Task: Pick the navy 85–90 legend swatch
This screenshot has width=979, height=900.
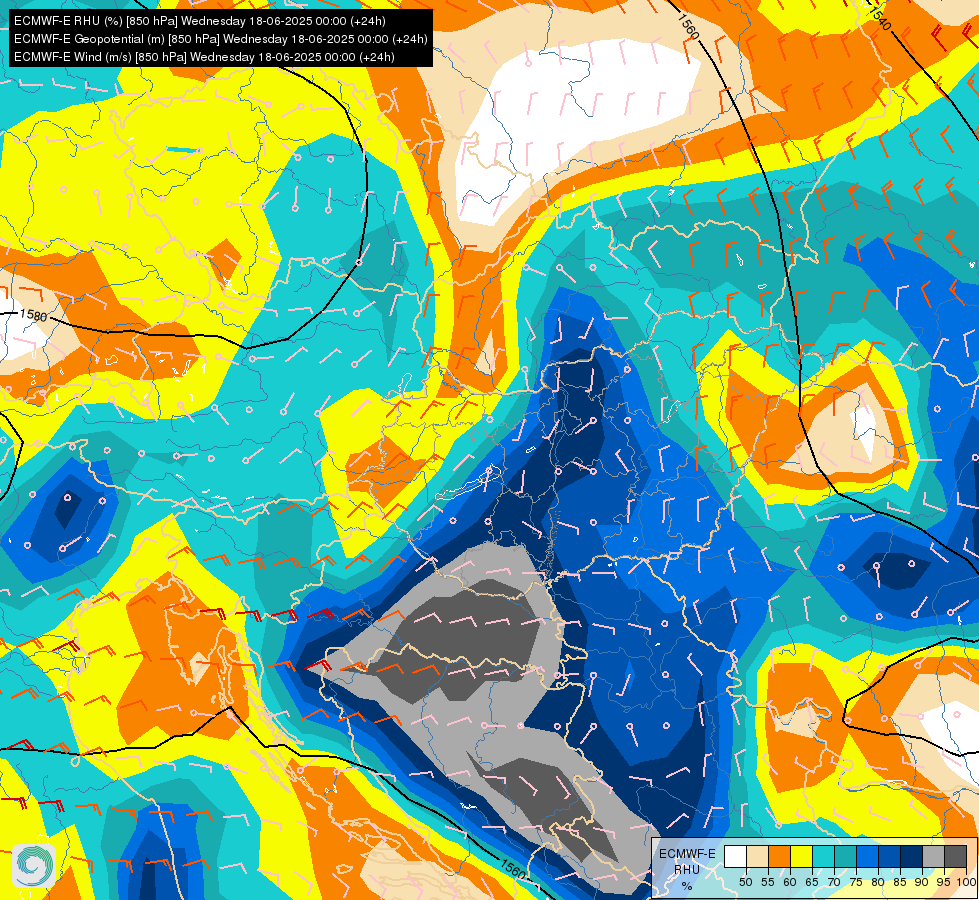Action: [912, 856]
